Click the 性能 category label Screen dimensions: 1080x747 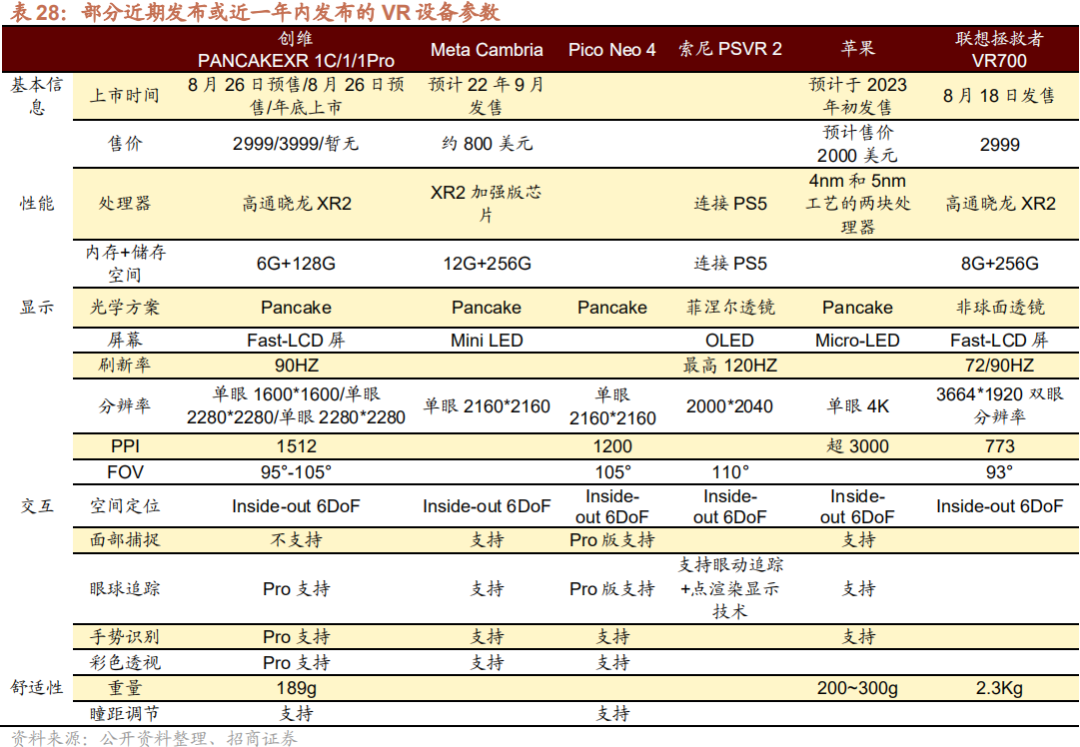pyautogui.click(x=37, y=203)
